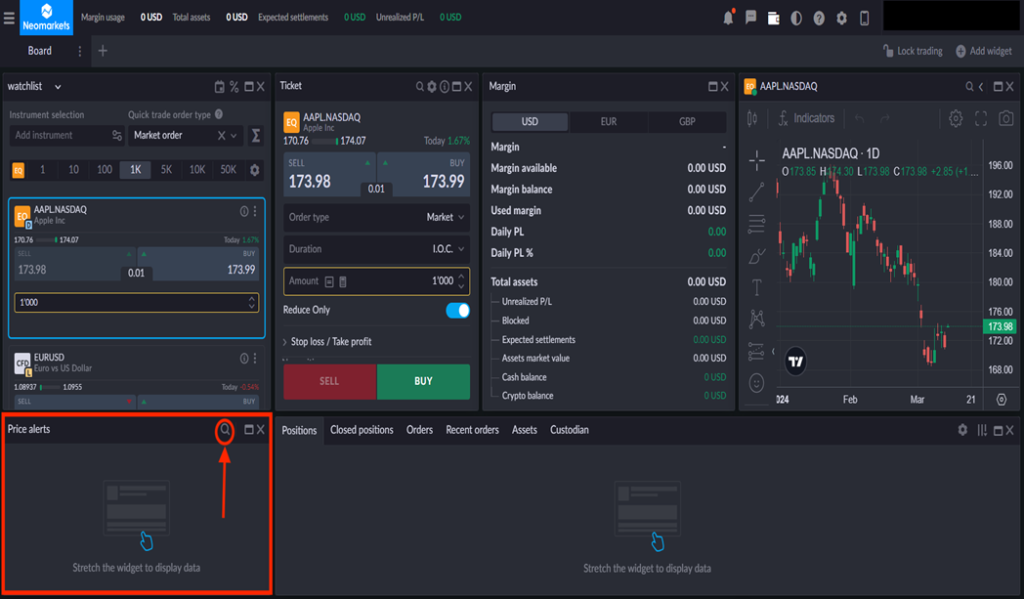Click the Add instrument input field
Viewport: 1024px width, 599px height.
point(58,135)
